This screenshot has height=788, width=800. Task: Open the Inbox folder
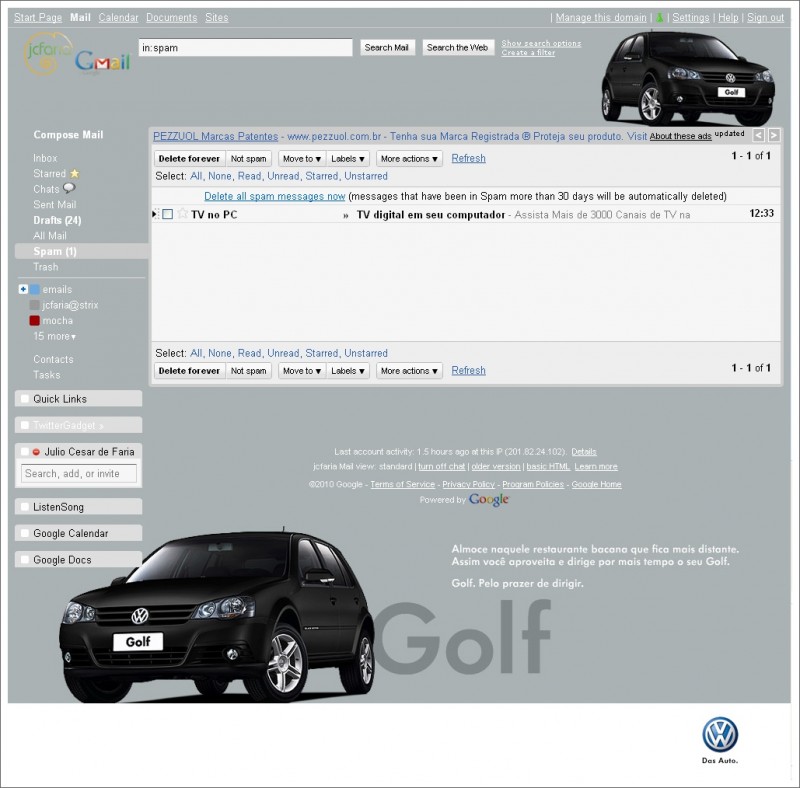pyautogui.click(x=45, y=158)
